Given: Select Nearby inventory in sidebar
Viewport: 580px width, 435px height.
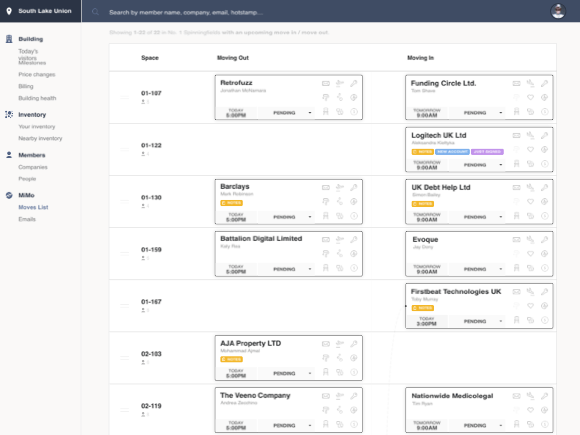Looking at the screenshot, I should click(x=40, y=139).
